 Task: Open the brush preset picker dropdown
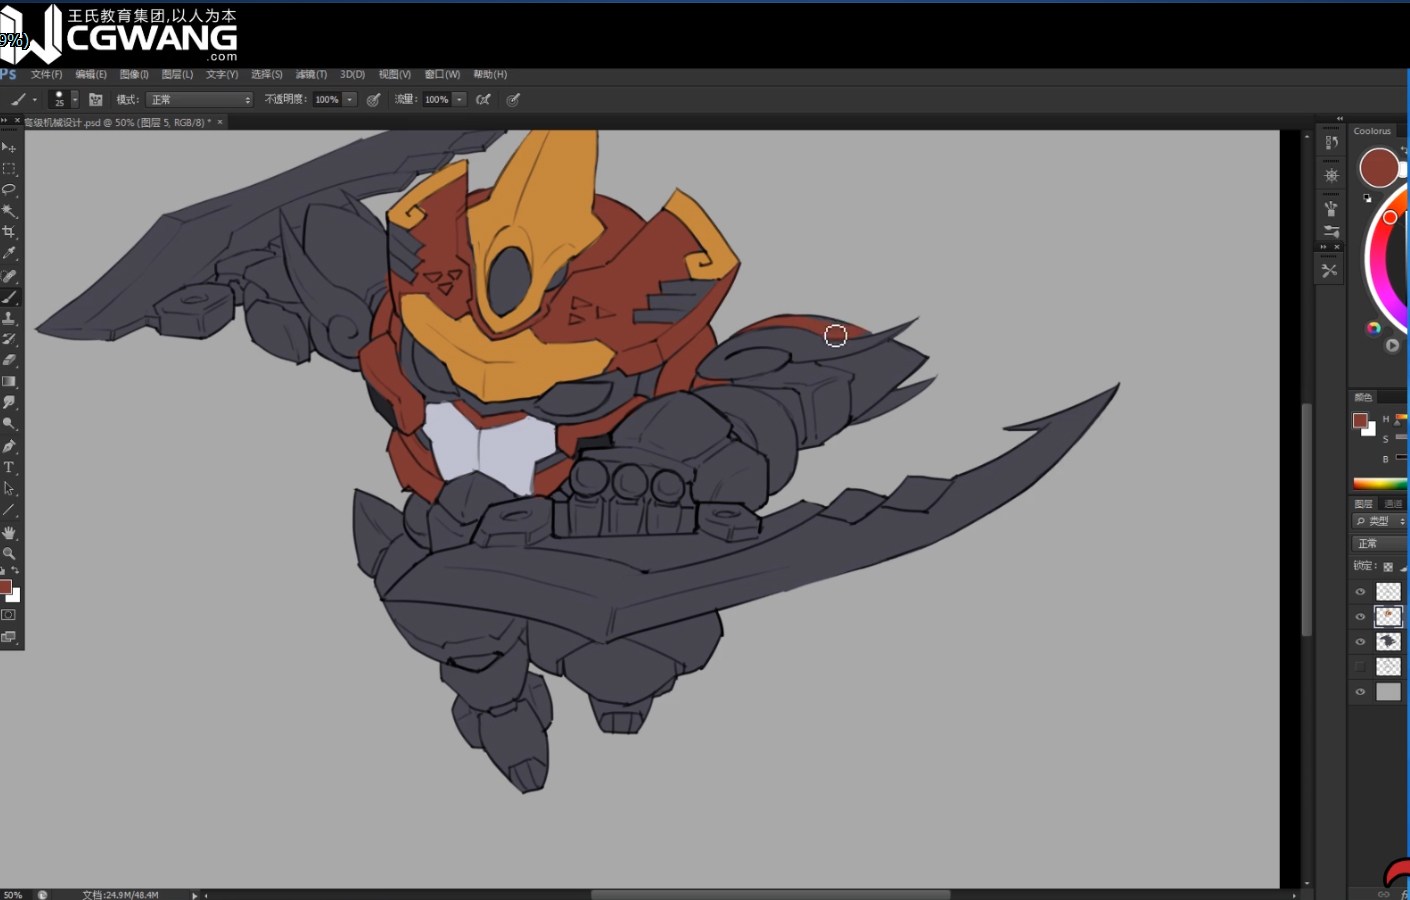tap(74, 100)
